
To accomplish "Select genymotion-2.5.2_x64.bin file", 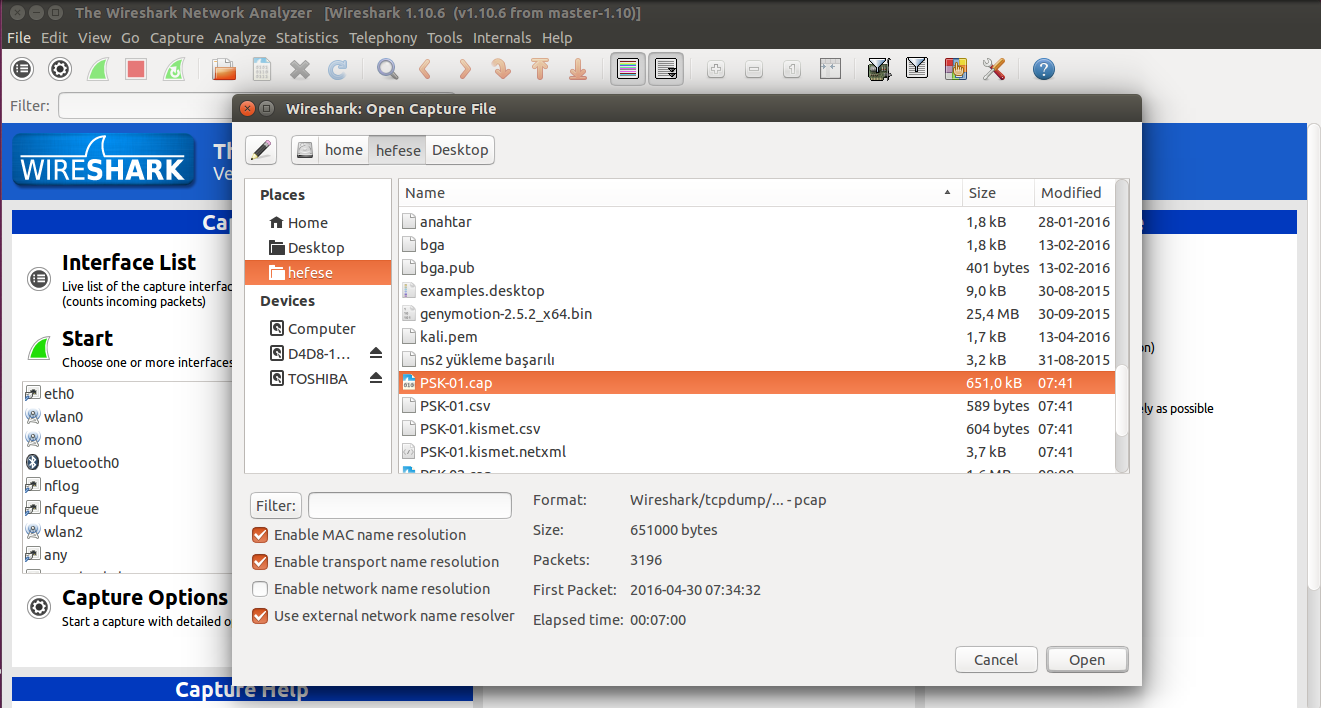I will coord(756,314).
